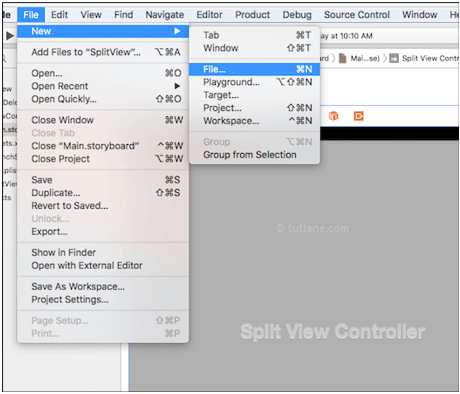Select Window in New submenu
The image size is (460, 394).
coord(255,48)
